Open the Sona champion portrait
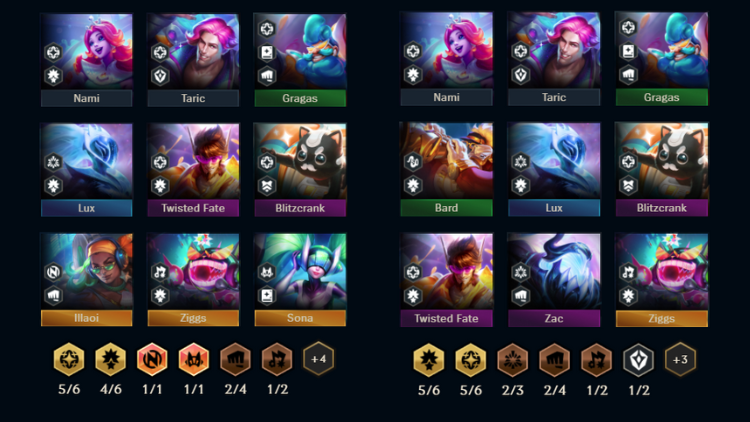This screenshot has width=750, height=422. (x=300, y=271)
